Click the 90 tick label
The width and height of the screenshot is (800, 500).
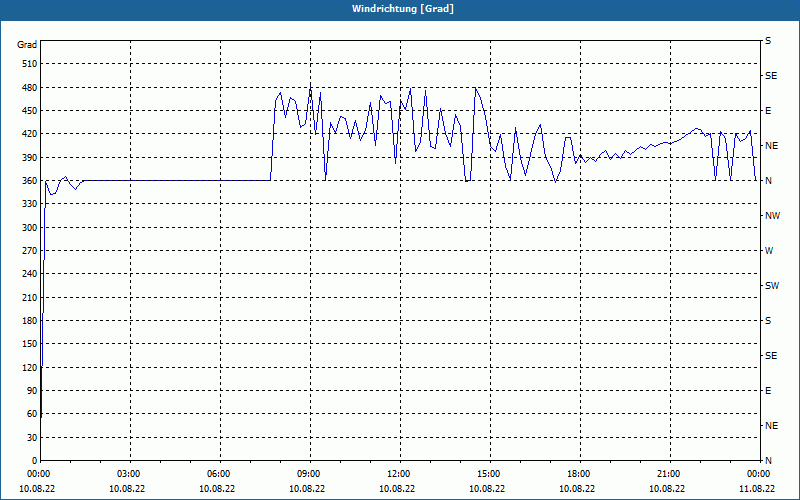click(x=32, y=391)
